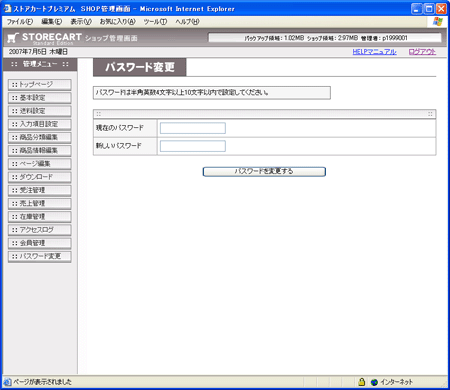
Task: Open ダウンロード from the sidebar
Action: coord(40,177)
